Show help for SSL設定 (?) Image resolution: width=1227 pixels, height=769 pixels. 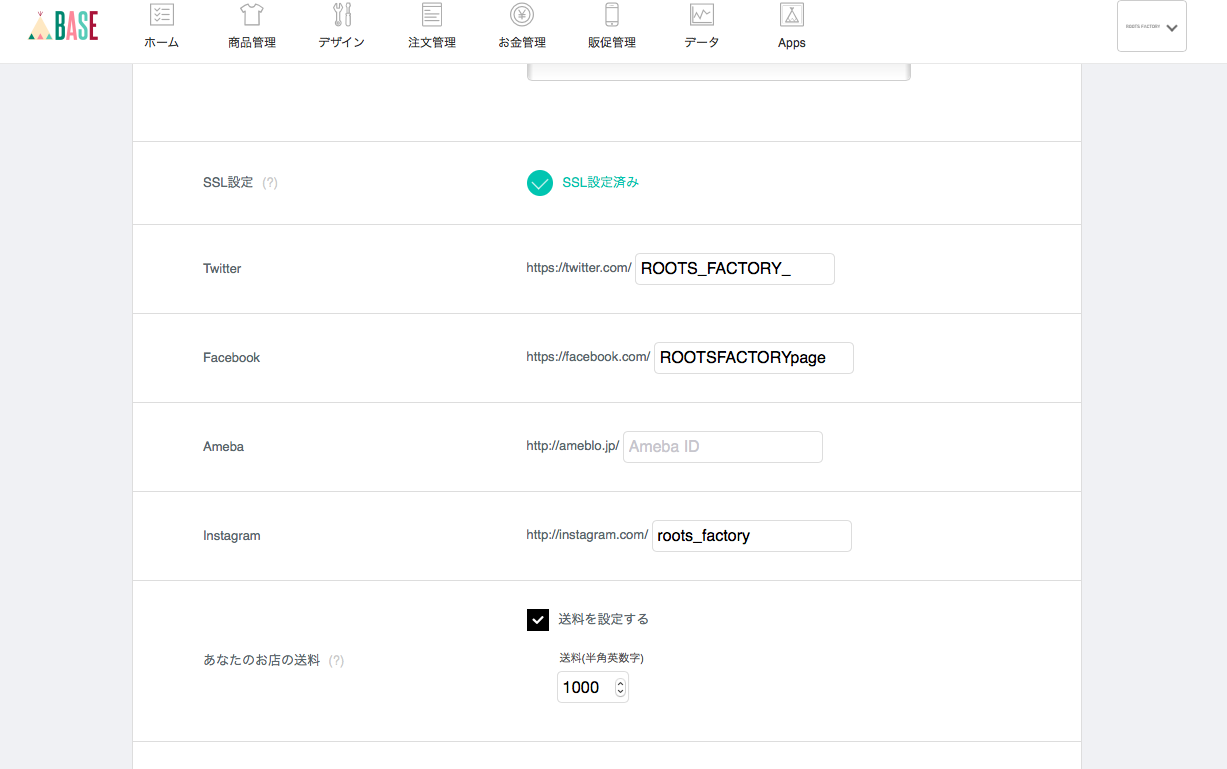click(270, 183)
